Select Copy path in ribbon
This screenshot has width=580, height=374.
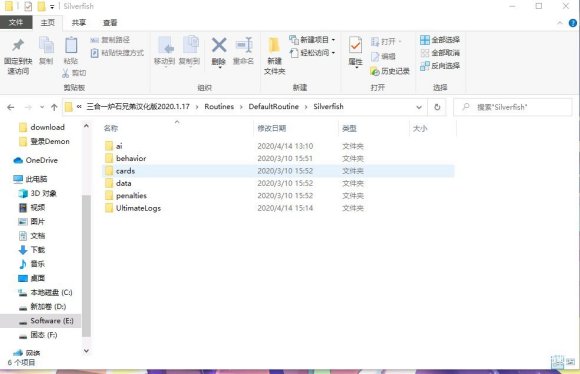[x=110, y=40]
